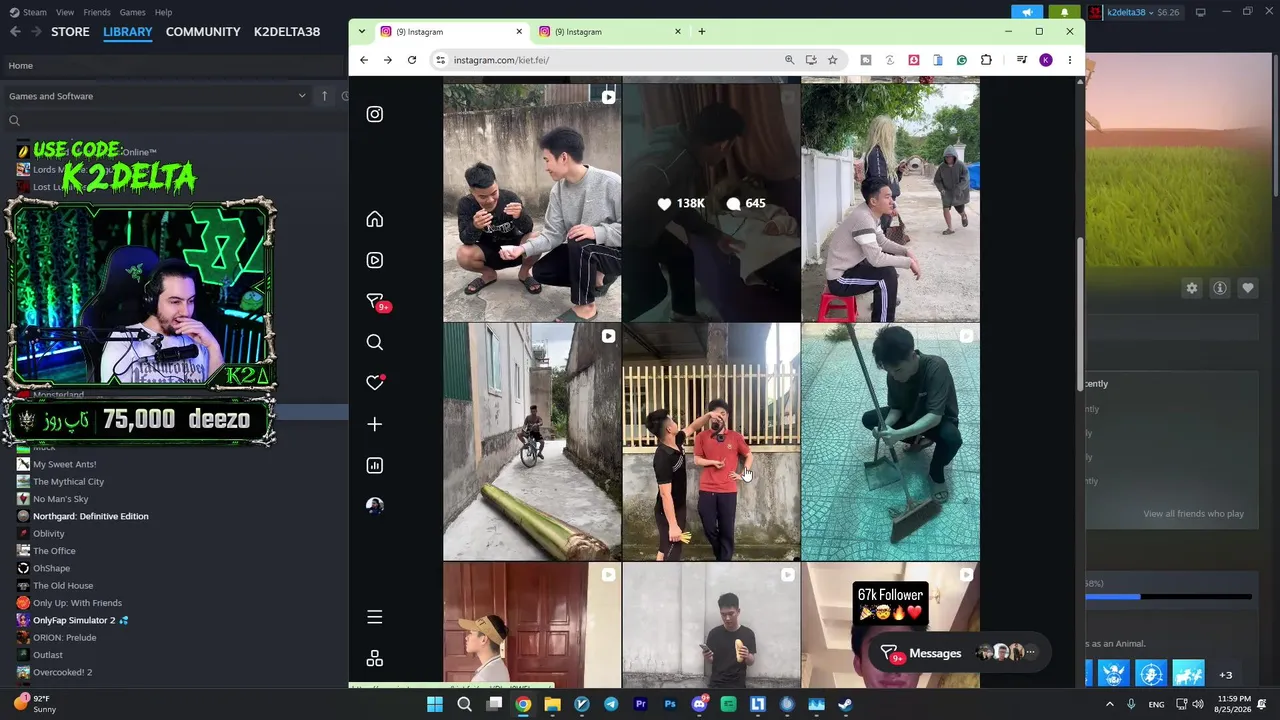Open the View menu in Steam

[x=65, y=12]
